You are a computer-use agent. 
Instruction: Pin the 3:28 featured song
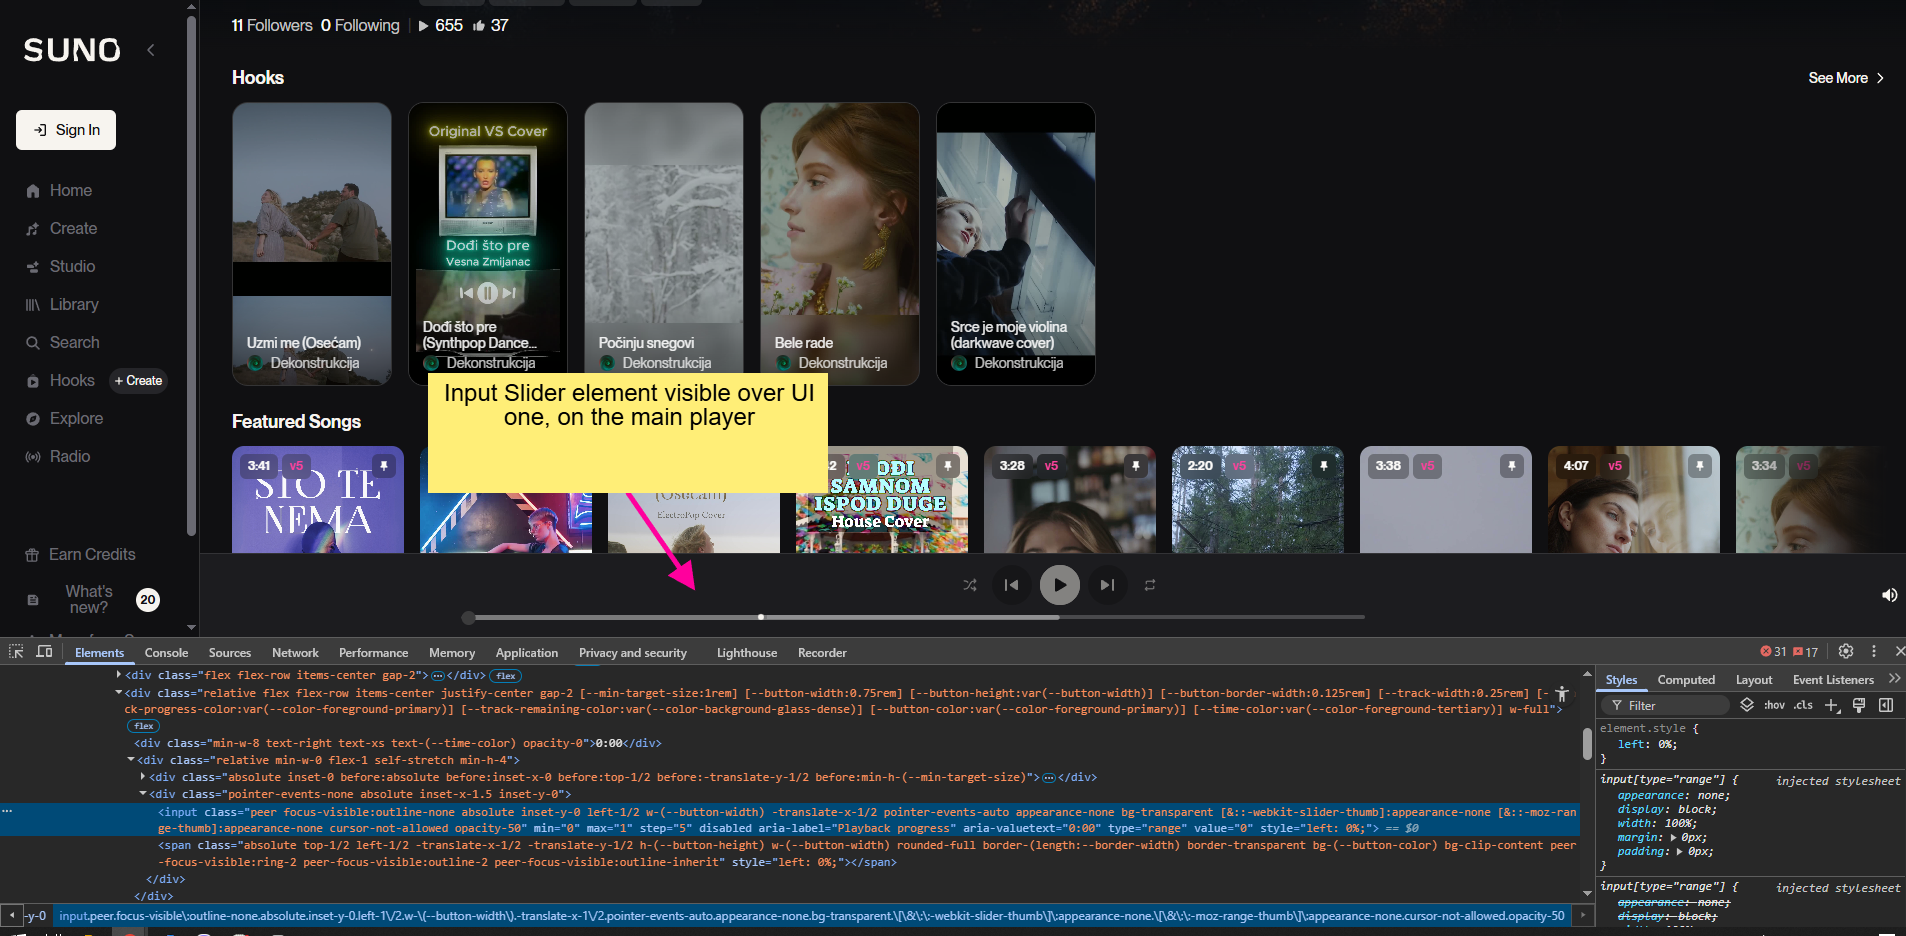(x=1136, y=466)
